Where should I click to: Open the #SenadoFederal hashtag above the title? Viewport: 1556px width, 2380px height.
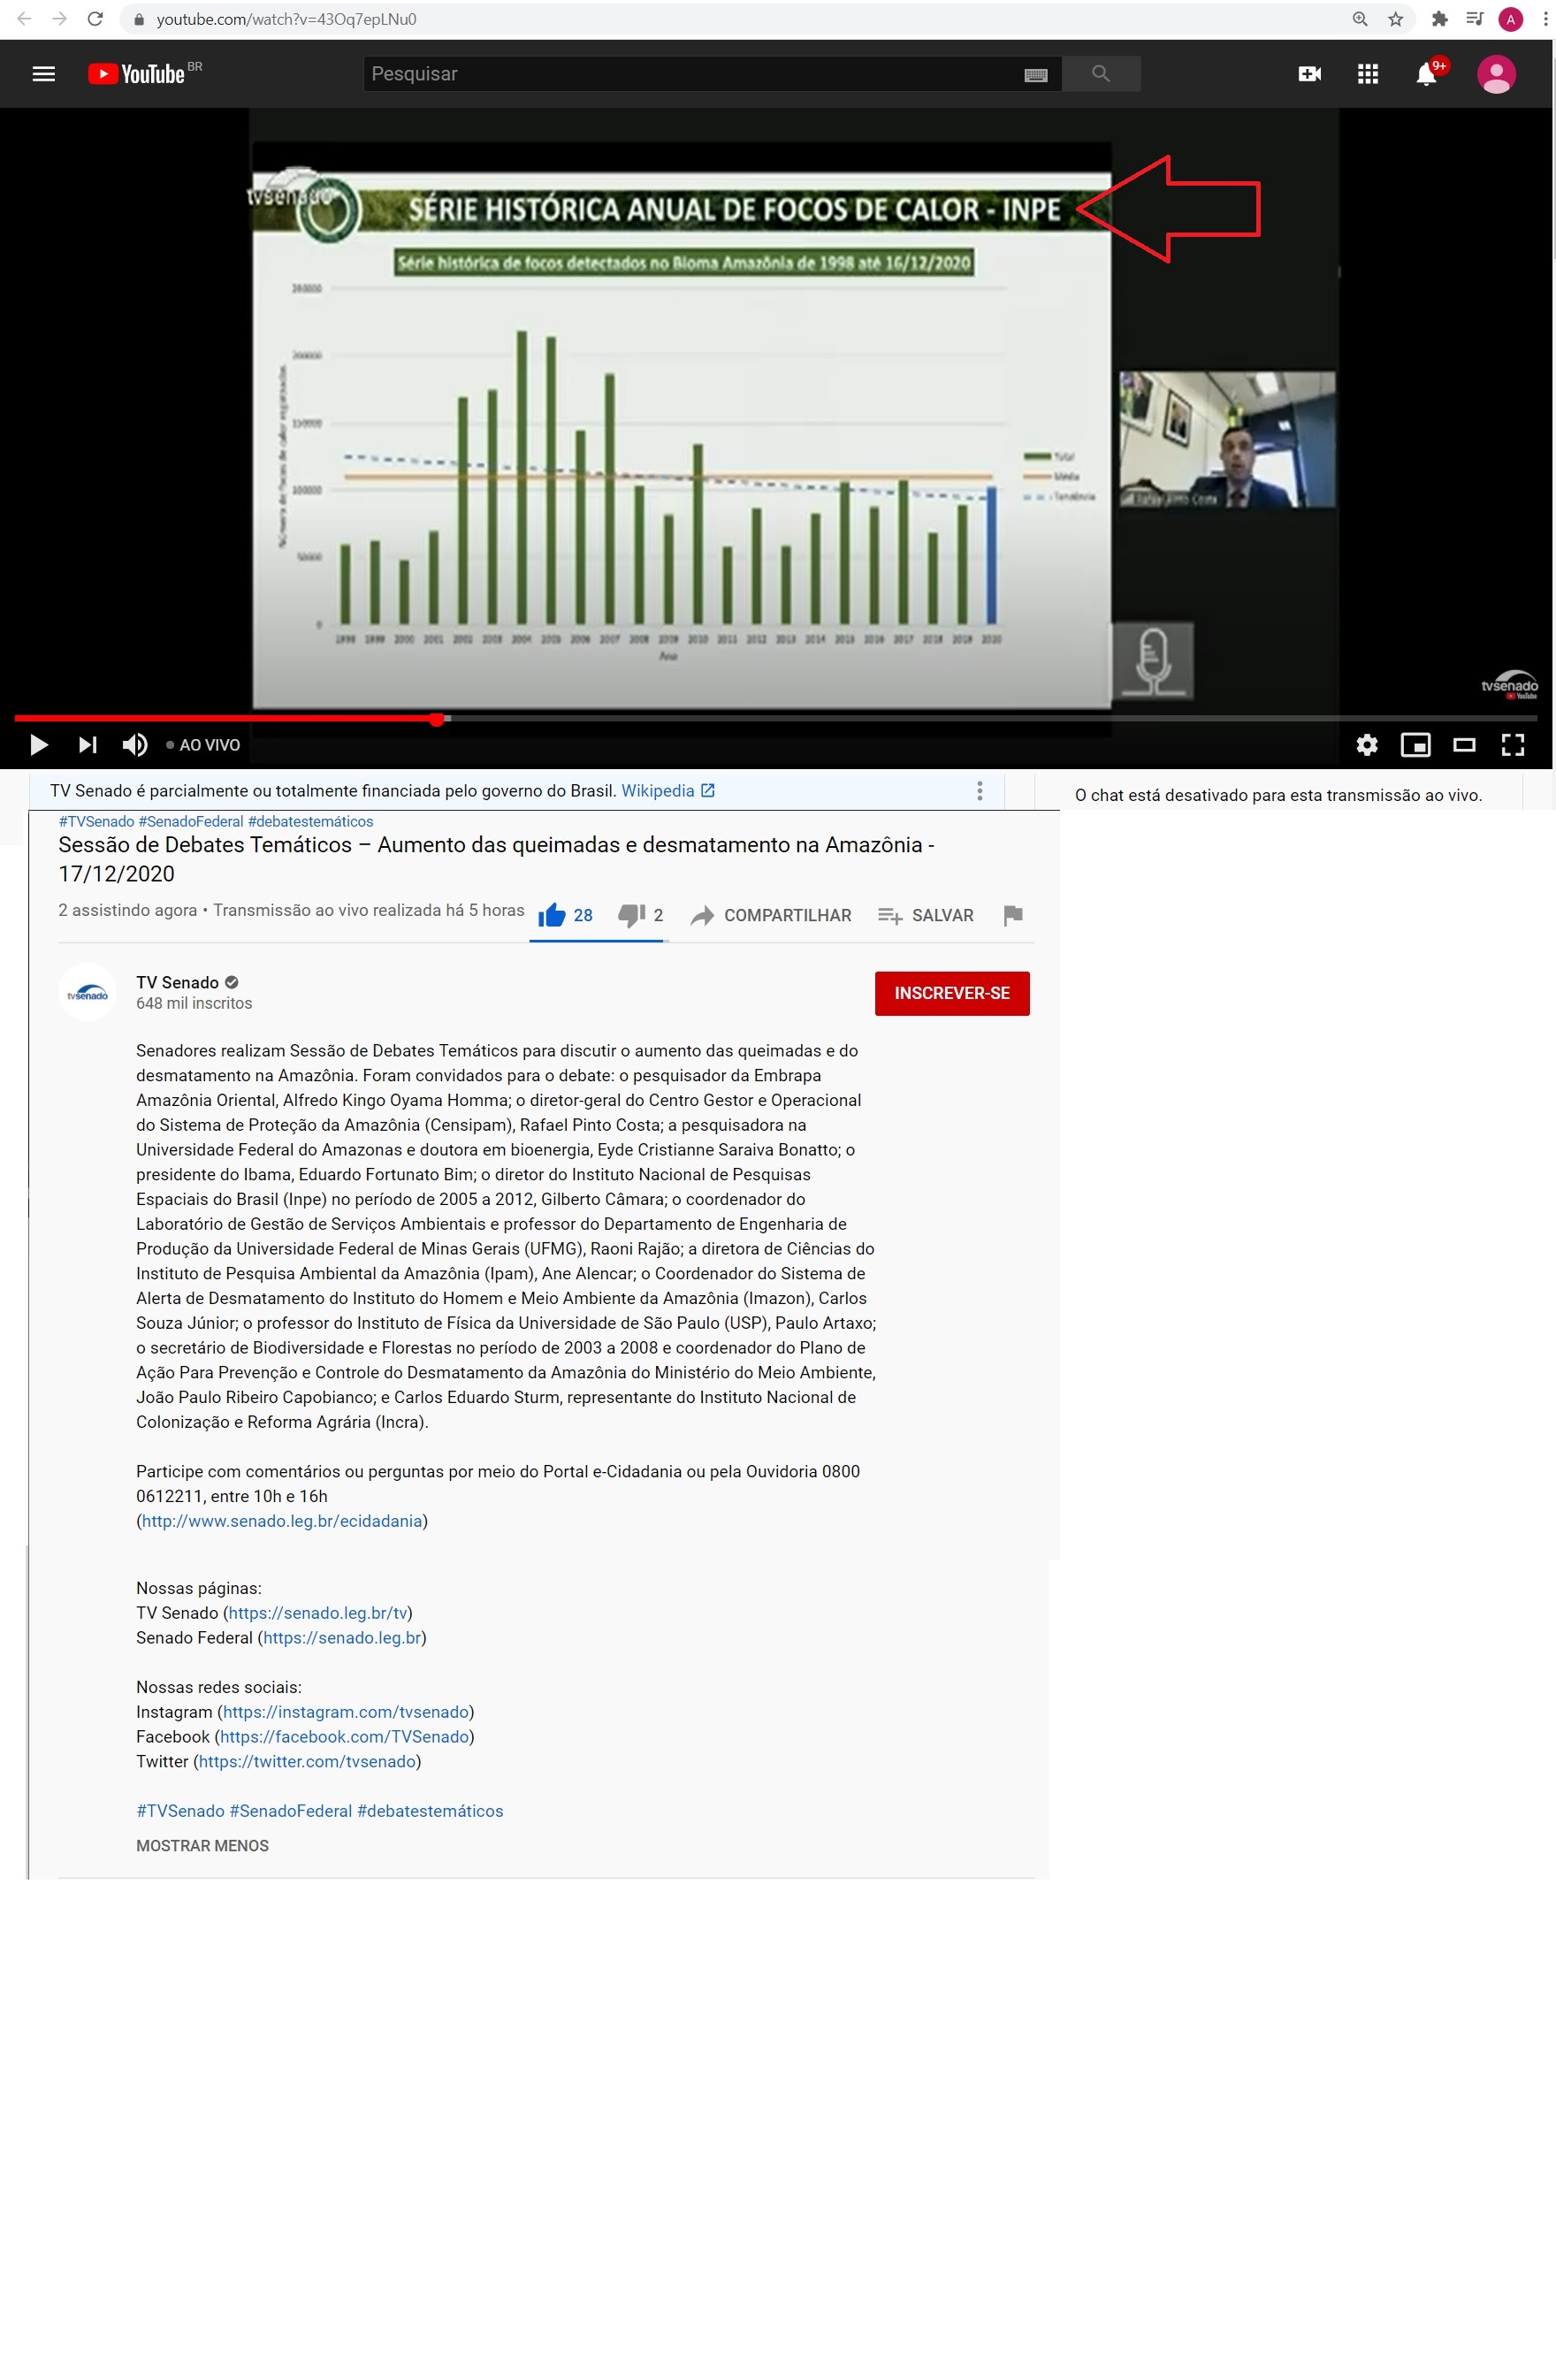click(x=191, y=822)
